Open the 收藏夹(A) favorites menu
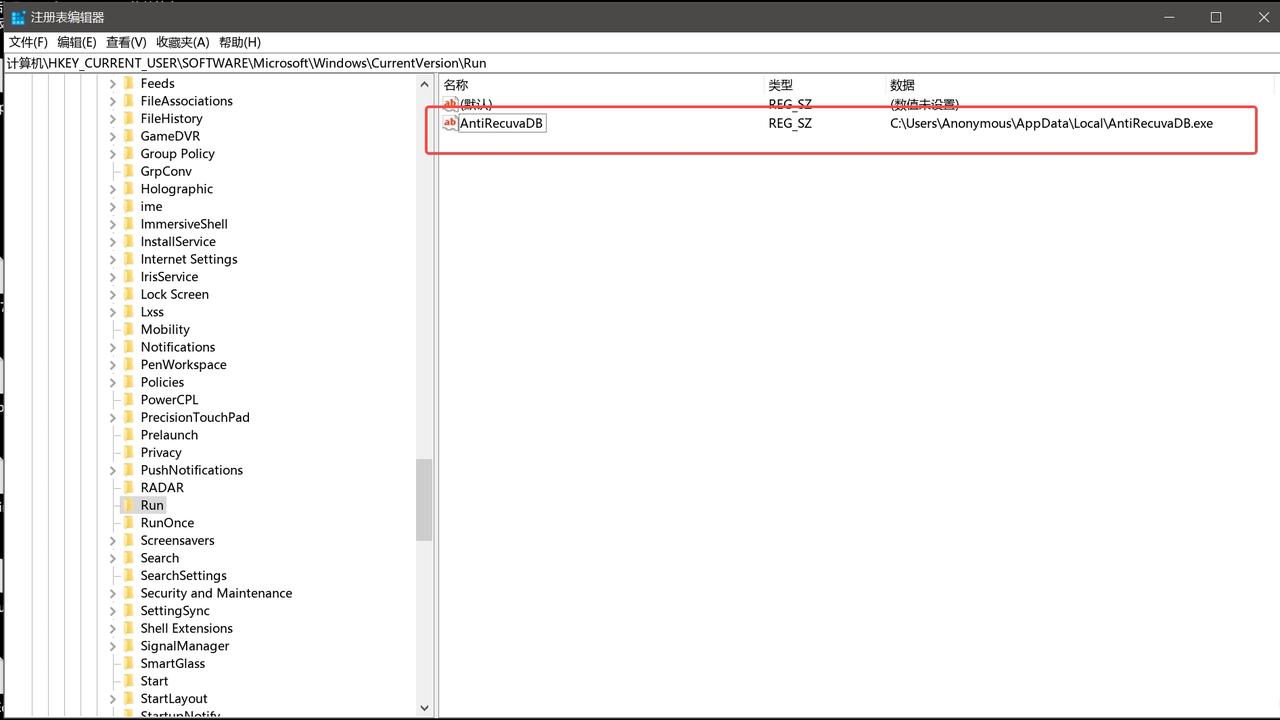This screenshot has width=1280, height=720. click(x=182, y=42)
